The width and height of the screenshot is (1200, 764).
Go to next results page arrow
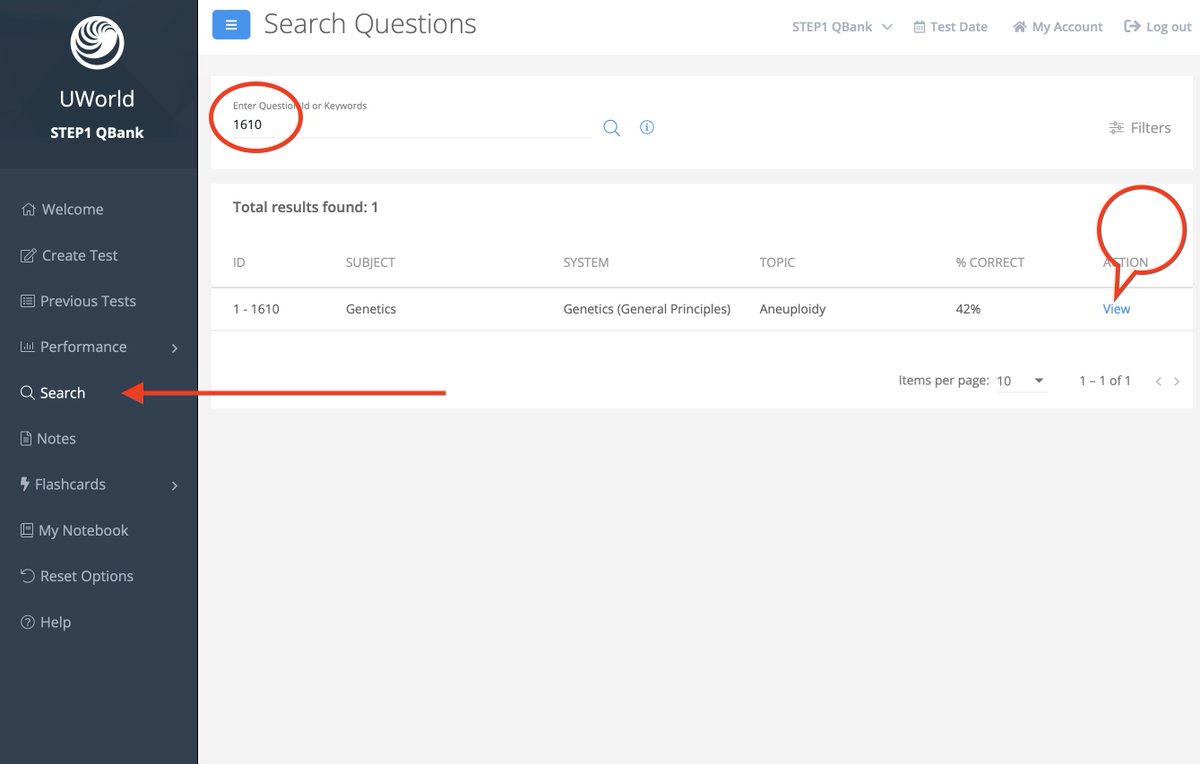point(1177,381)
